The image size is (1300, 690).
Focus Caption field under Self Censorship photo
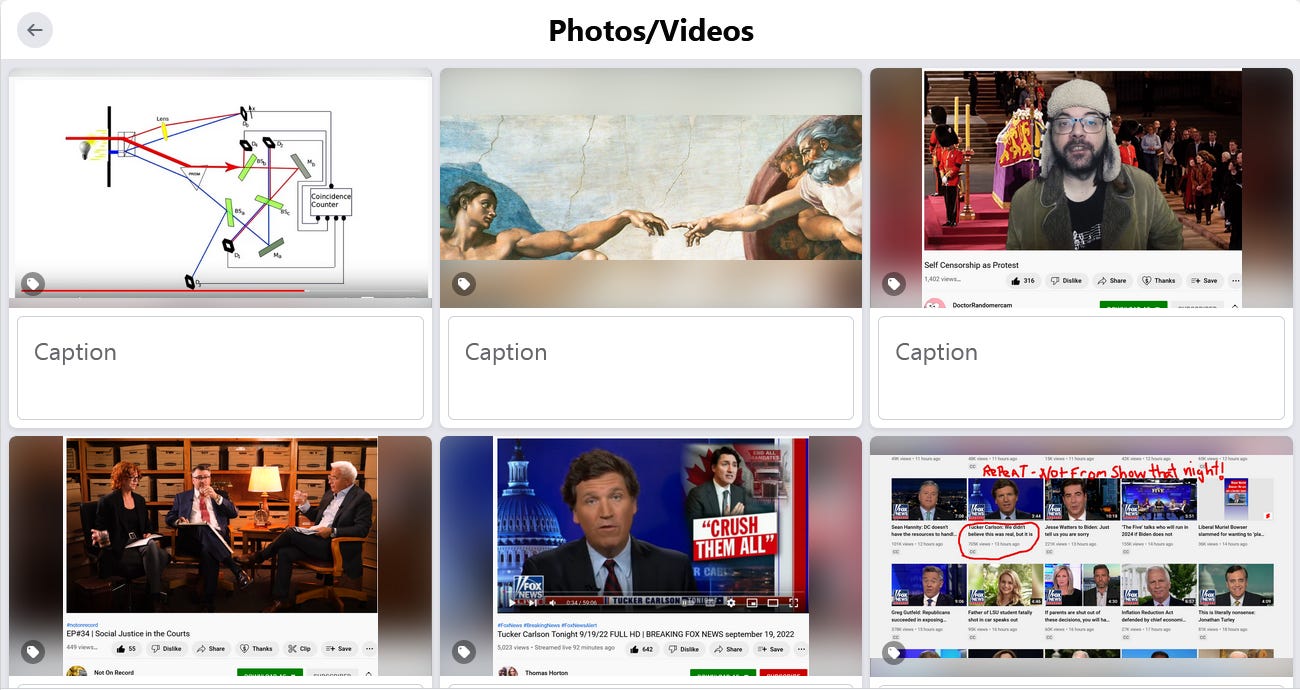[x=1081, y=368]
